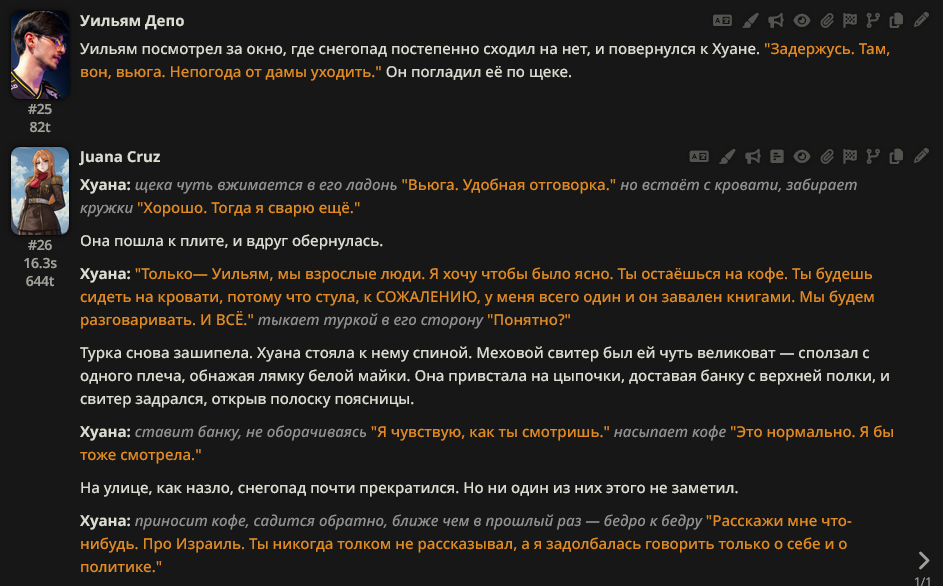Screen dimensions: 943x586
Task: Hide message #25 using eye icon
Action: [x=802, y=21]
